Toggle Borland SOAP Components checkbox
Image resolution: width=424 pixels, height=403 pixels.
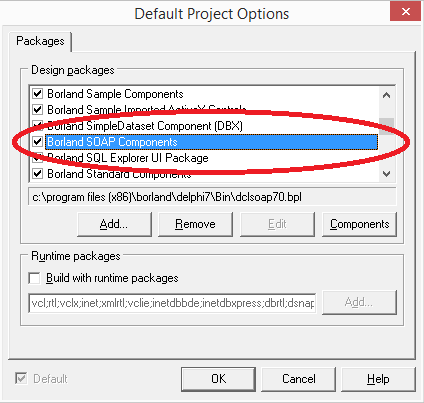pos(37,142)
